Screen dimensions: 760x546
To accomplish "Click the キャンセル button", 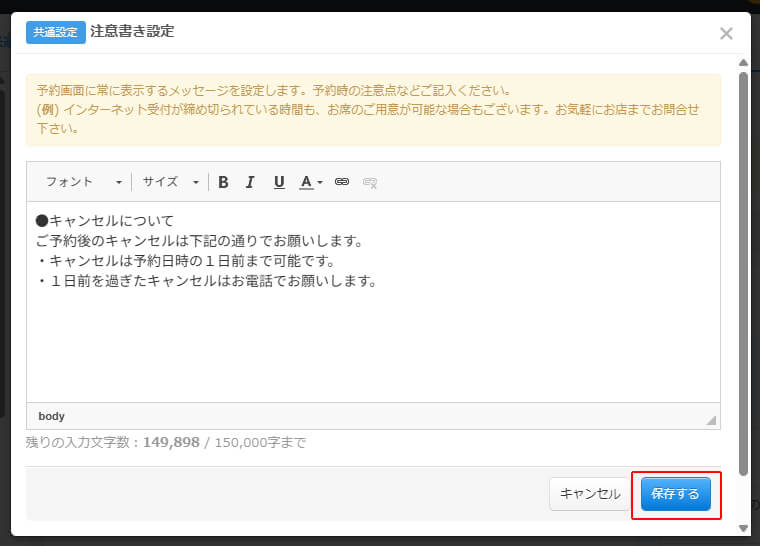I will click(590, 494).
